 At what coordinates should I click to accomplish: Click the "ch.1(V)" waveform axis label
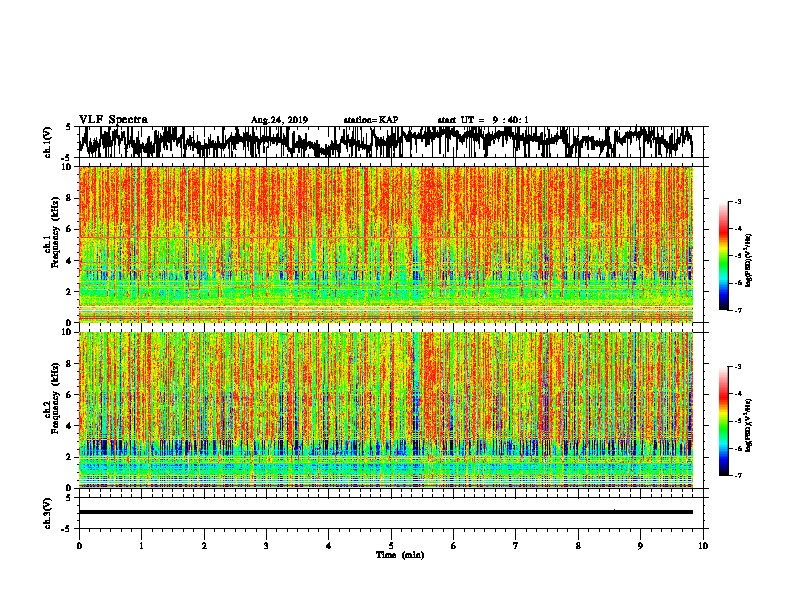pos(47,142)
